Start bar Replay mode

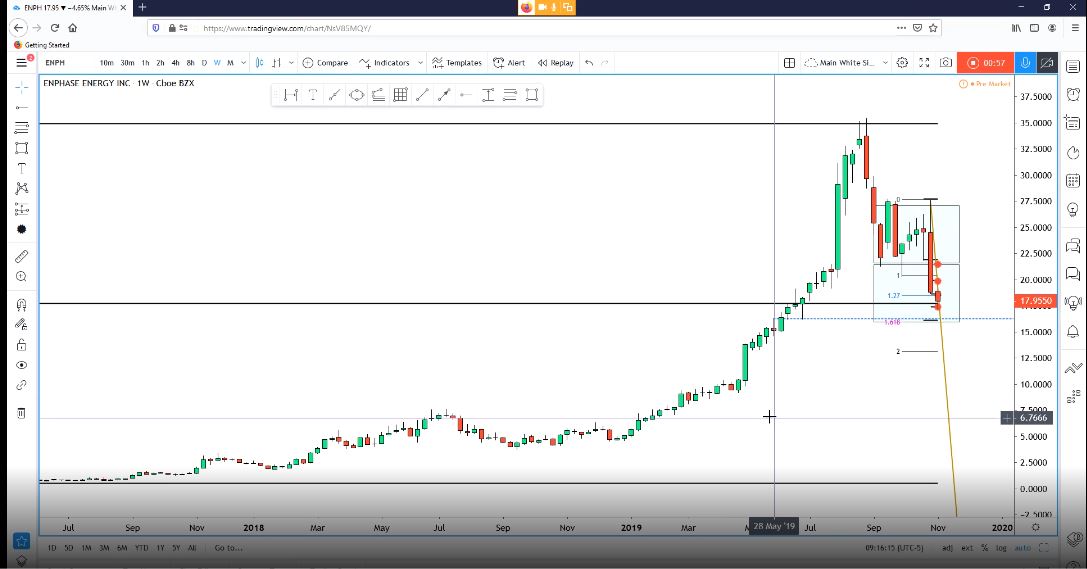(555, 62)
